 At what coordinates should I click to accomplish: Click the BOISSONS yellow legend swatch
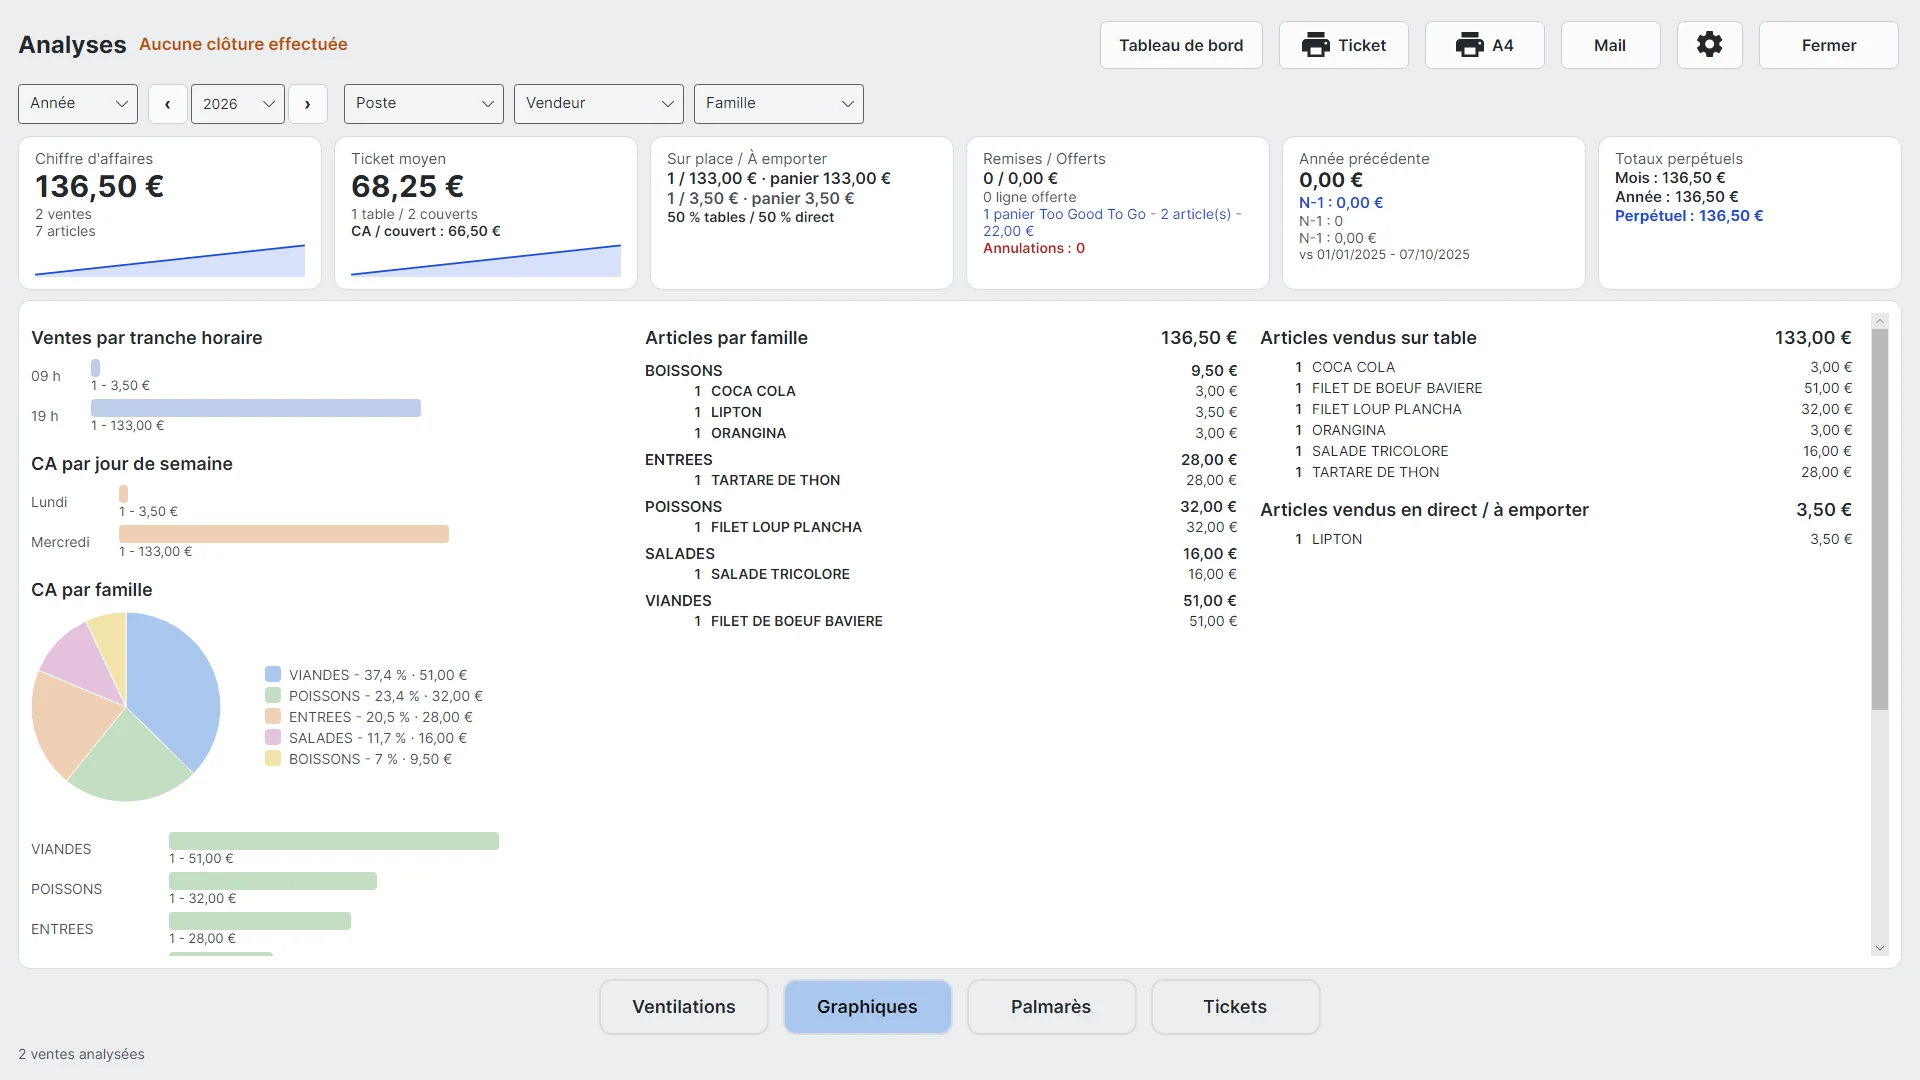[x=273, y=759]
